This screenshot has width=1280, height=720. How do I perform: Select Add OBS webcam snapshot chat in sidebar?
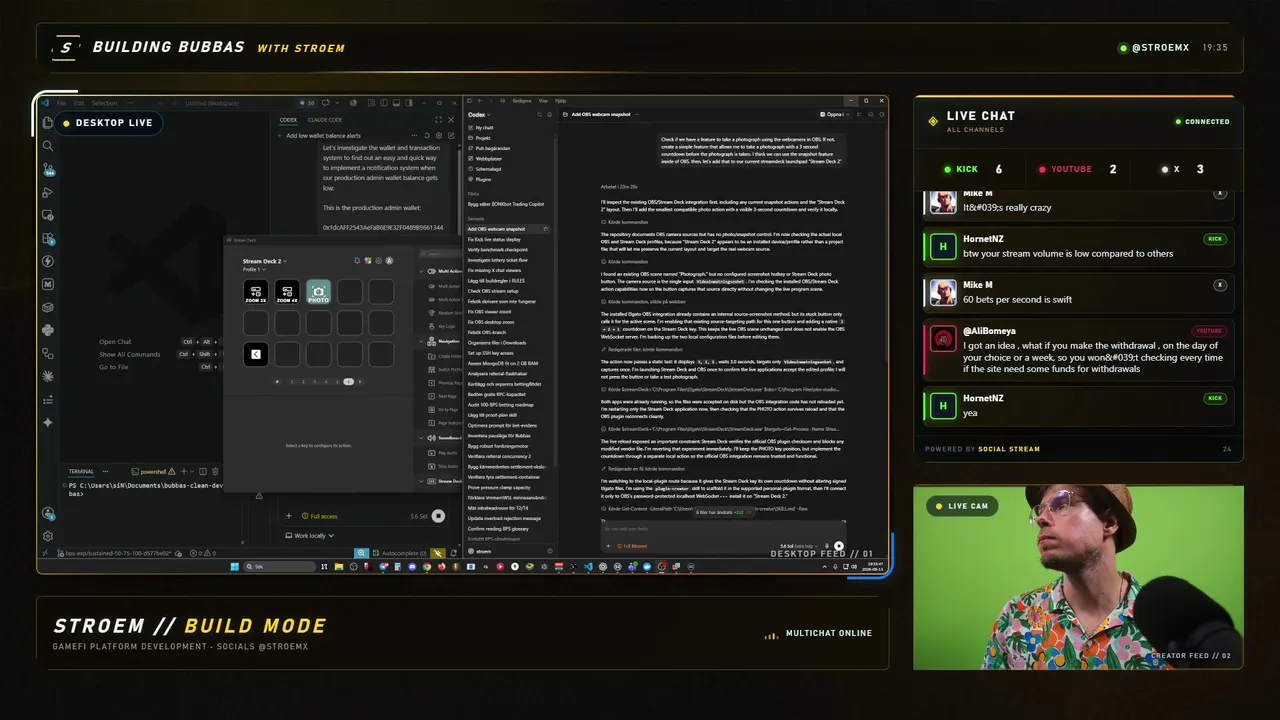pyautogui.click(x=508, y=229)
